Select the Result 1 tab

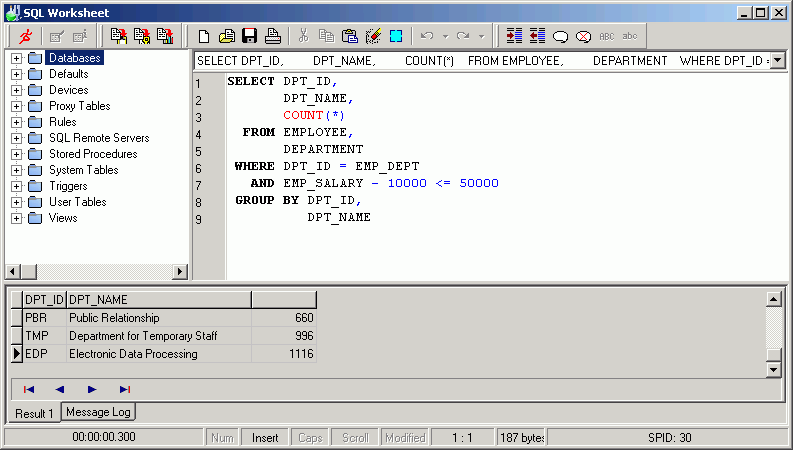[35, 412]
